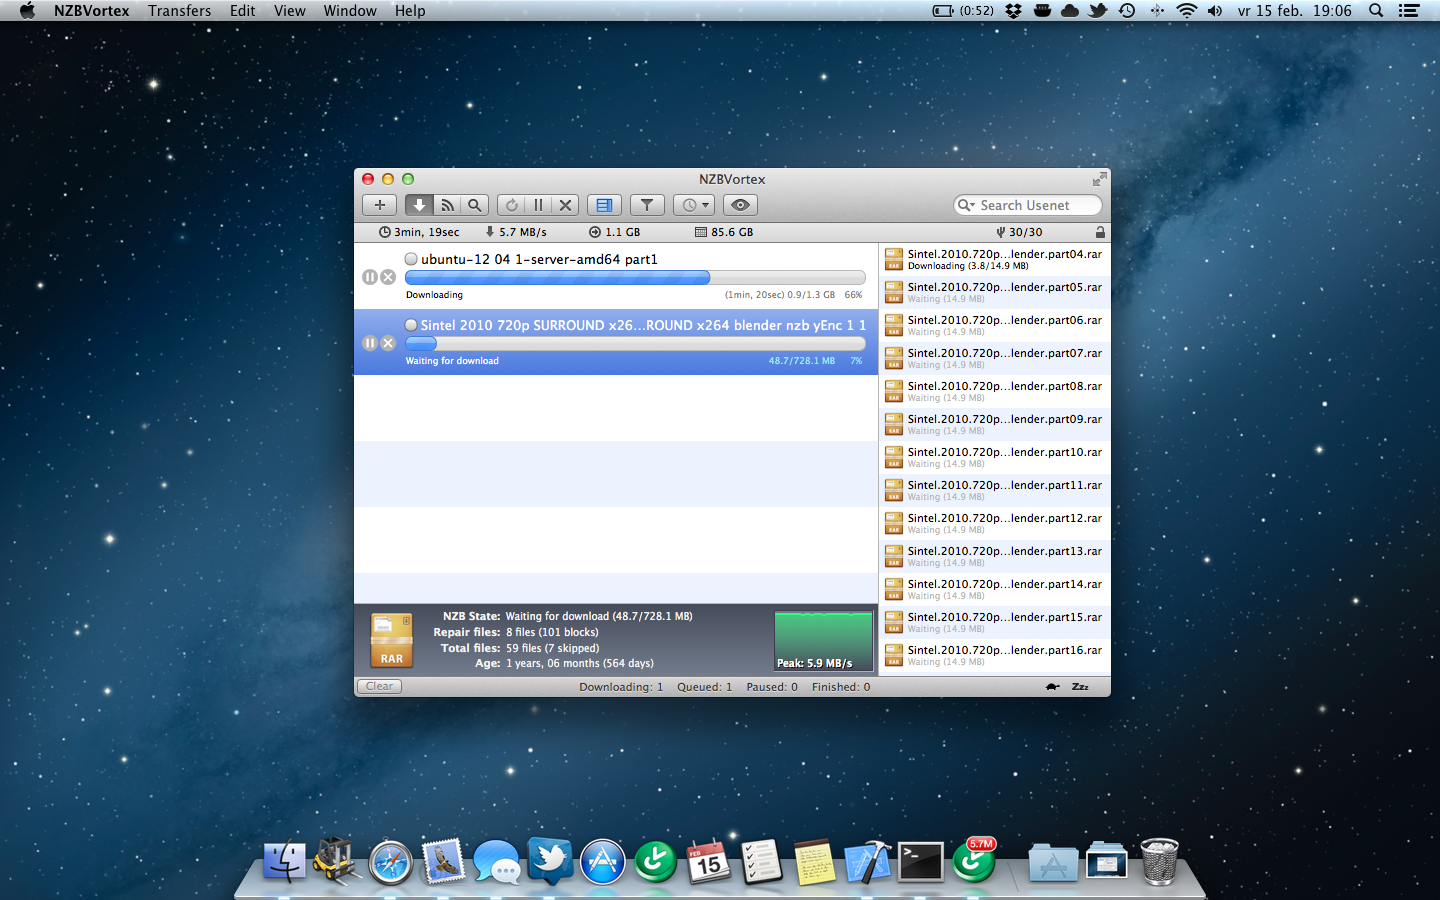Screen dimensions: 1440x900
Task: Select the Sintel part06.rar file
Action: (995, 325)
